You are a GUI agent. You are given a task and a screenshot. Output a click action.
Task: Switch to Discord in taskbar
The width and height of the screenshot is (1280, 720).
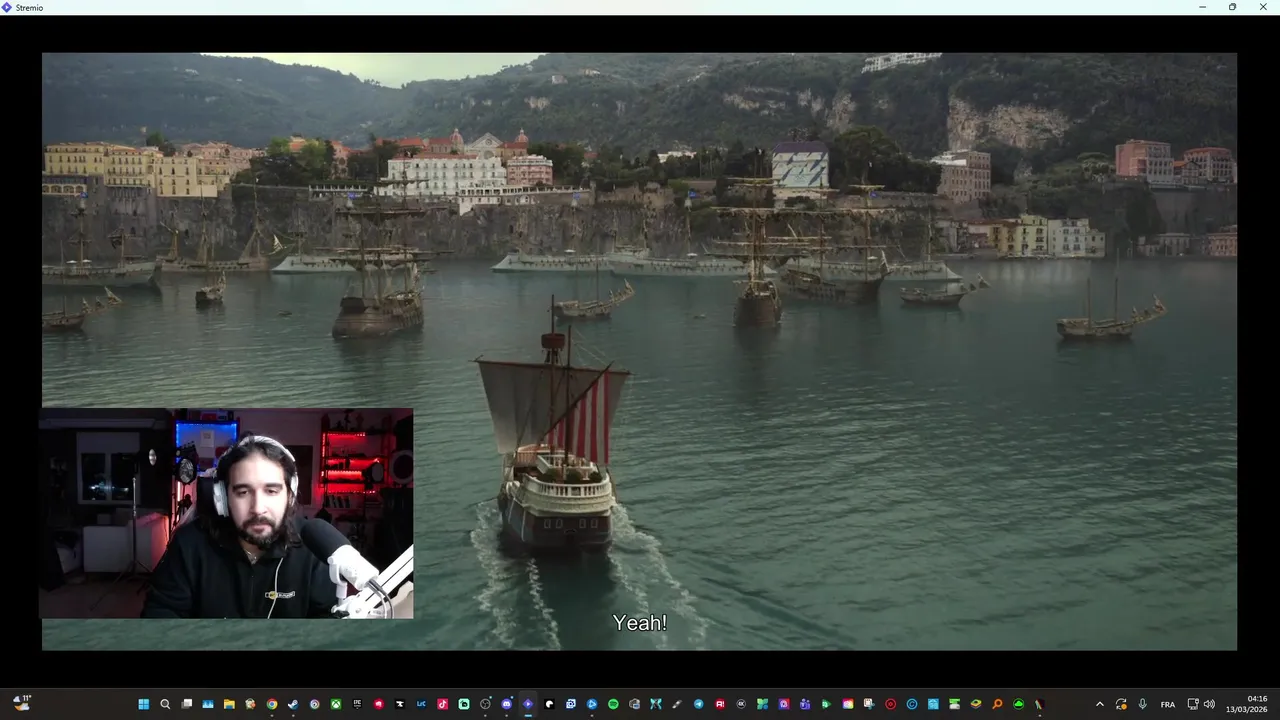pyautogui.click(x=506, y=704)
